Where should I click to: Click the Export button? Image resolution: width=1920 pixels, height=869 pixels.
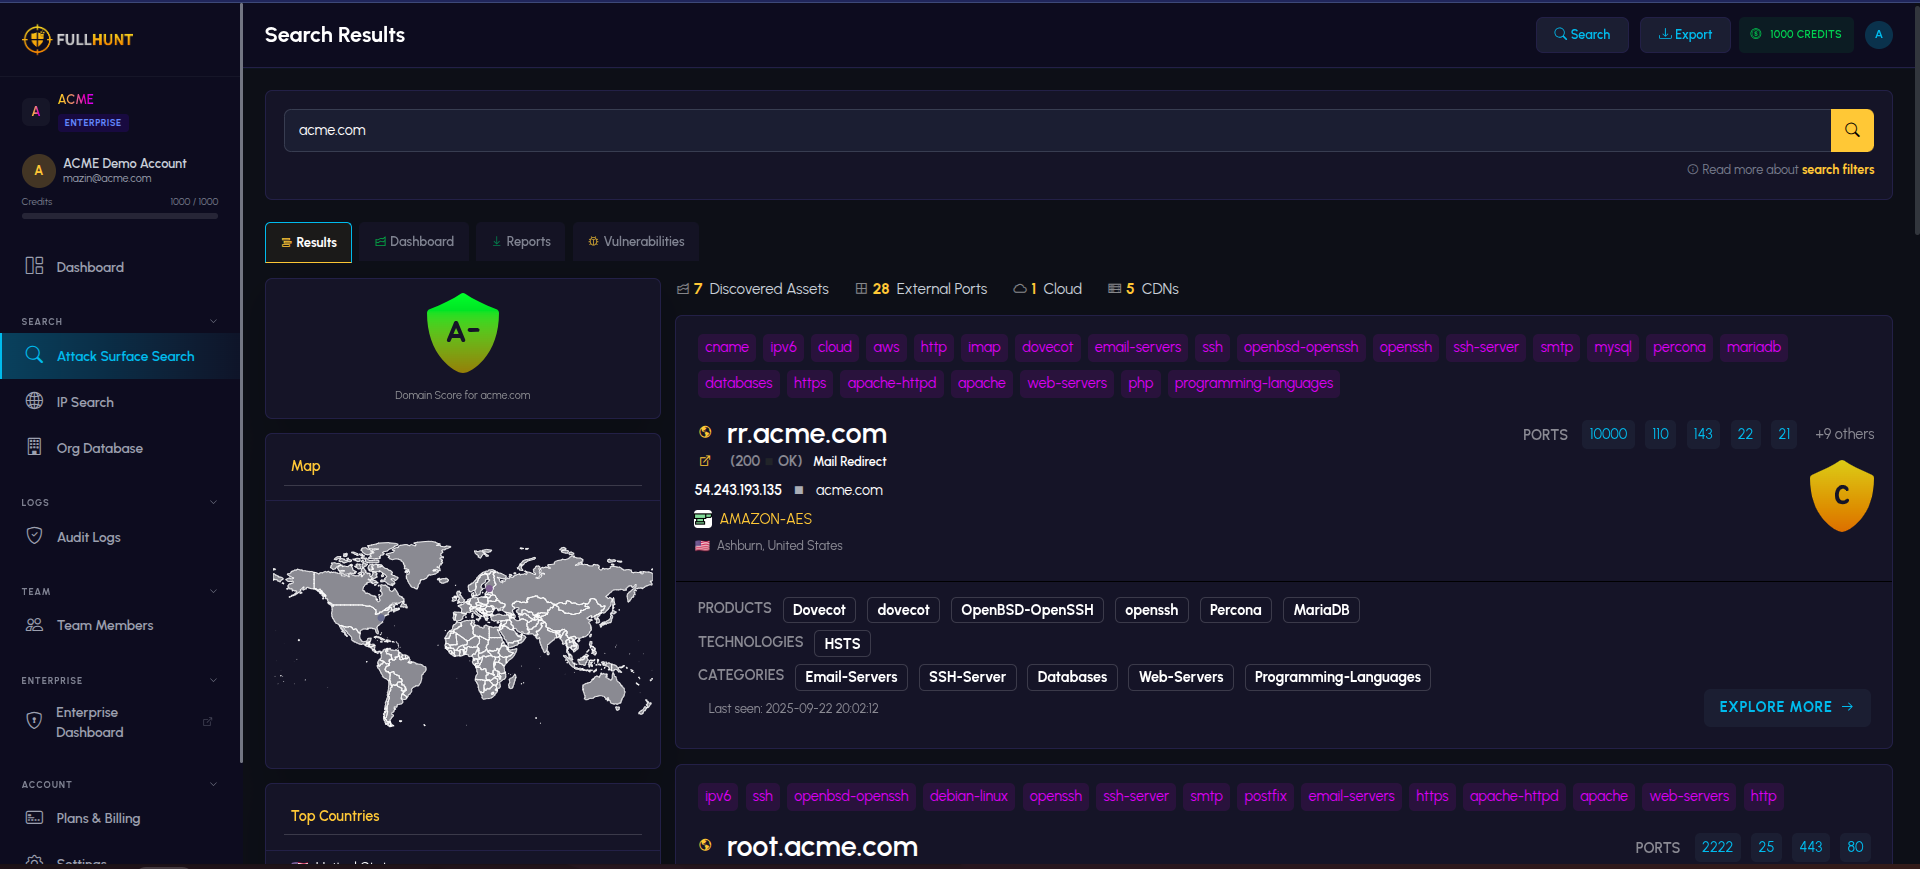[x=1685, y=35]
